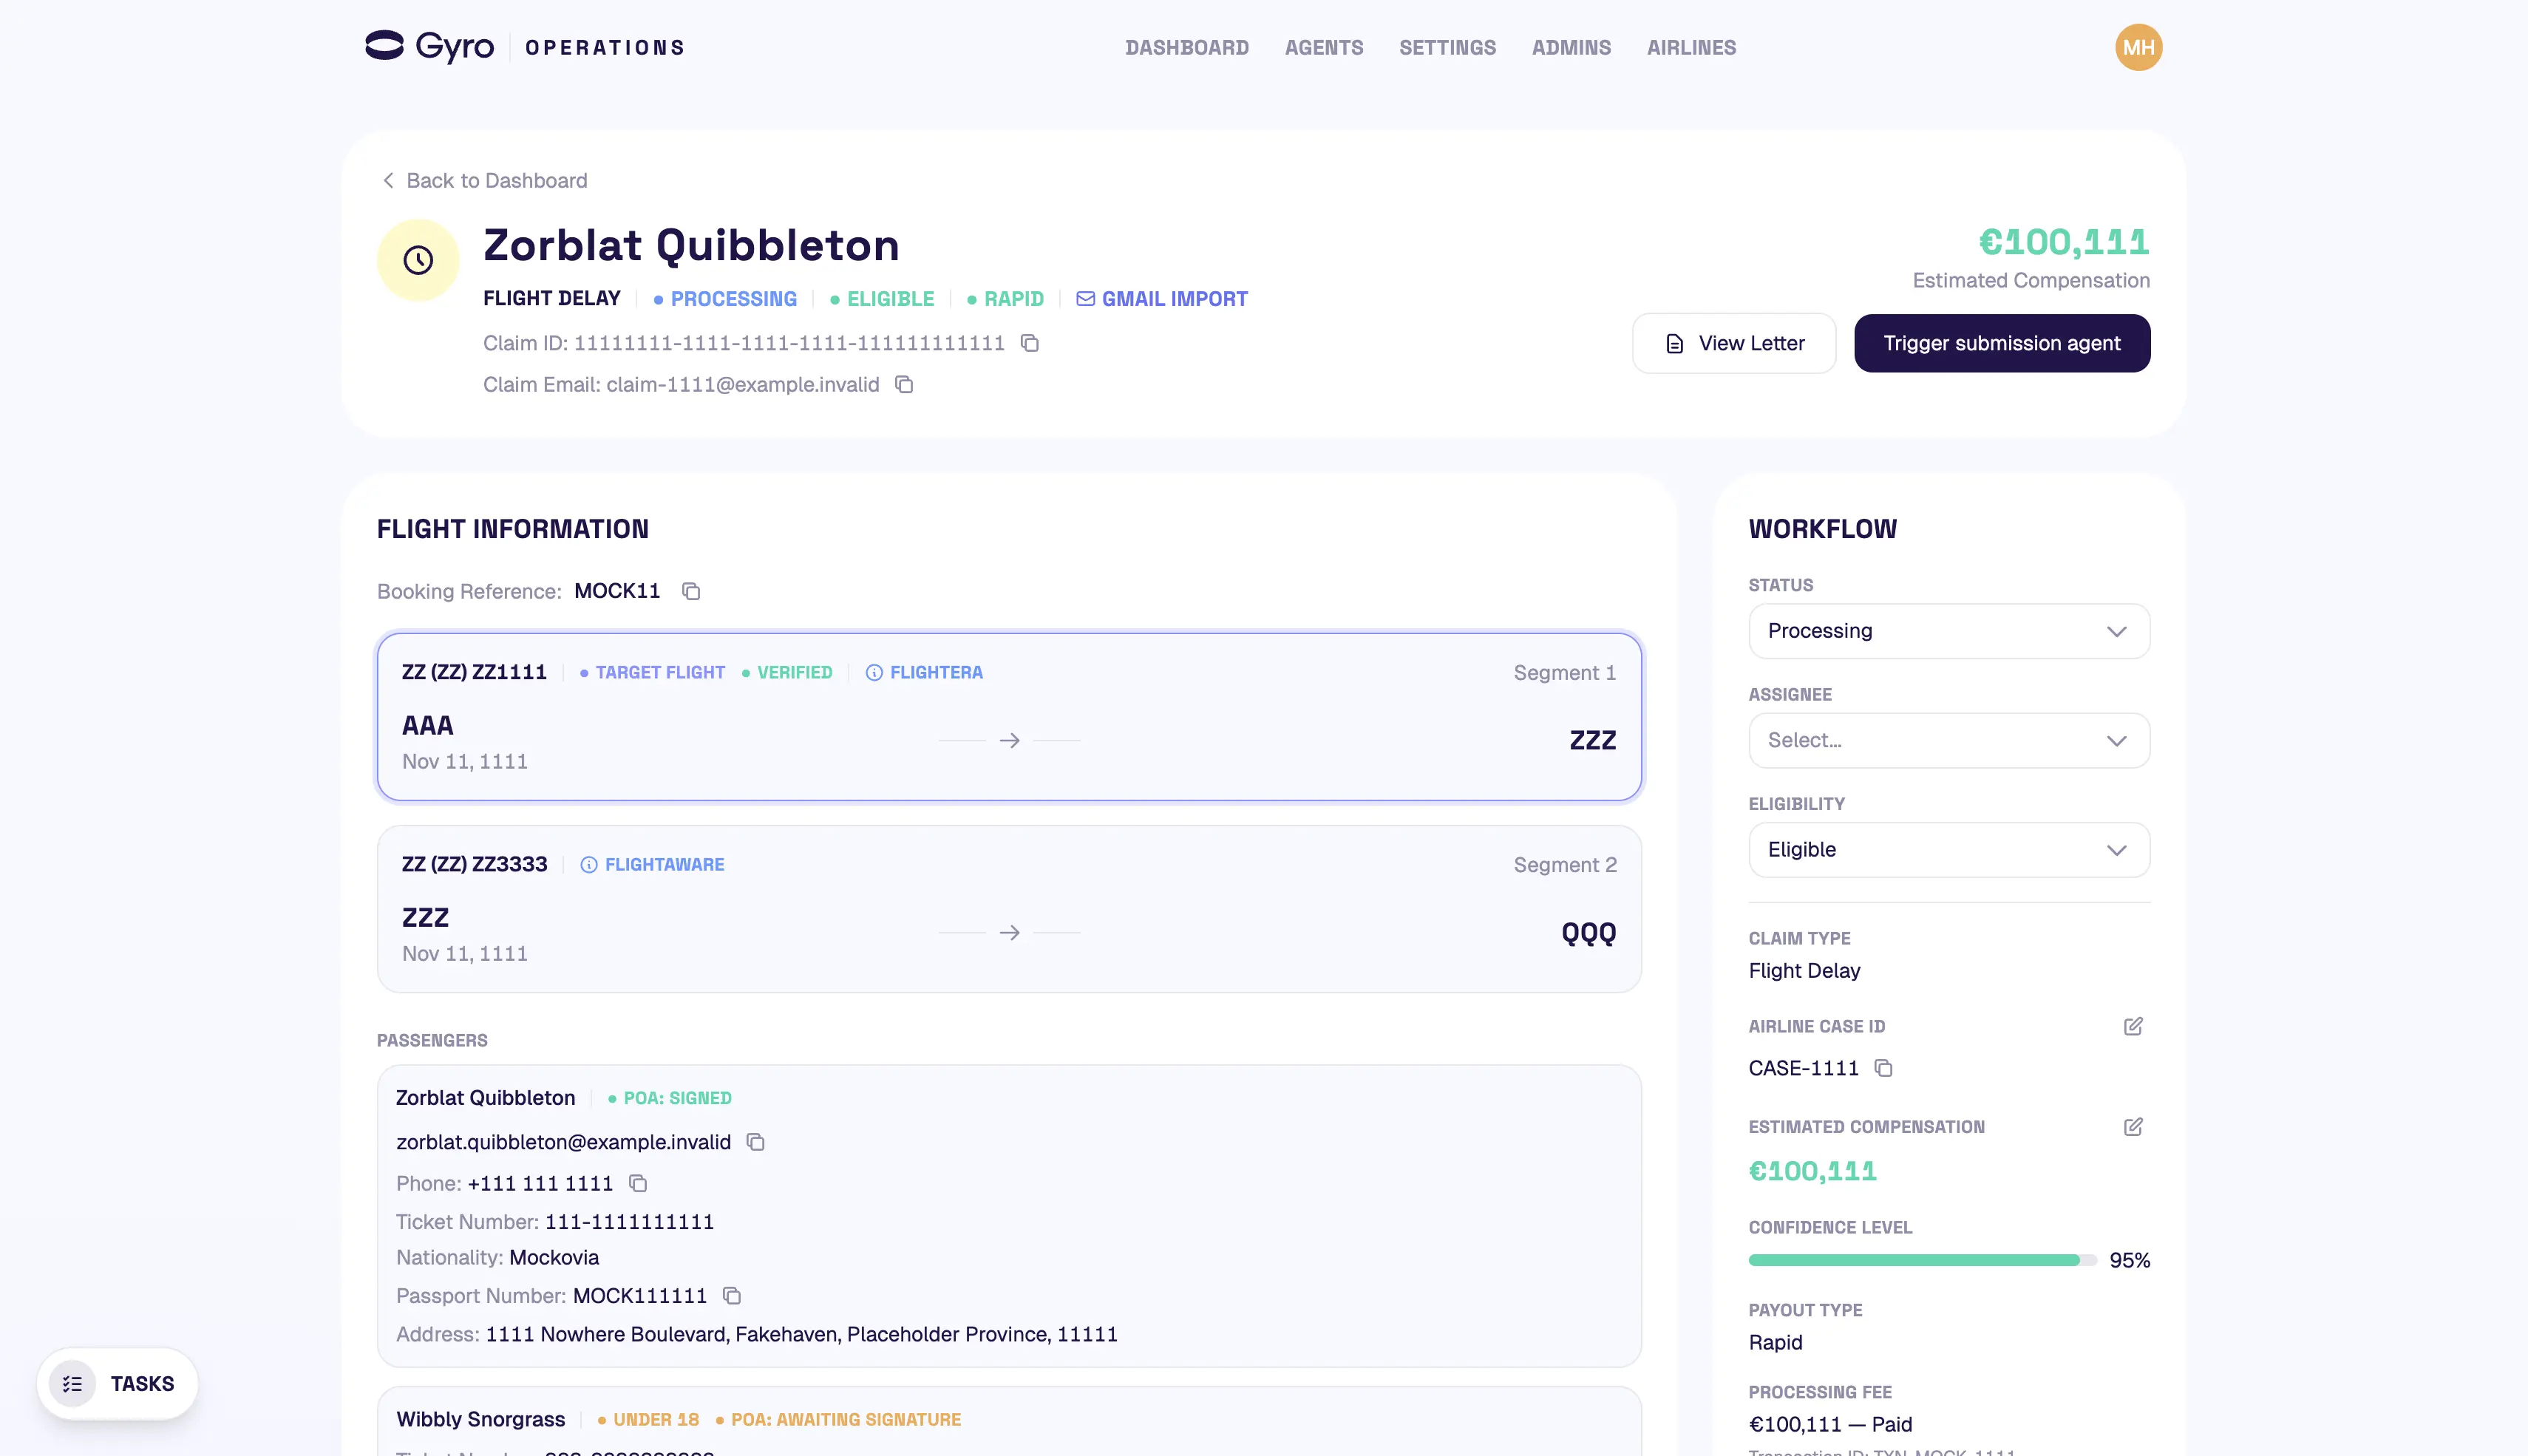Viewport: 2528px width, 1456px height.
Task: Click the back chevron arrow
Action: [388, 181]
